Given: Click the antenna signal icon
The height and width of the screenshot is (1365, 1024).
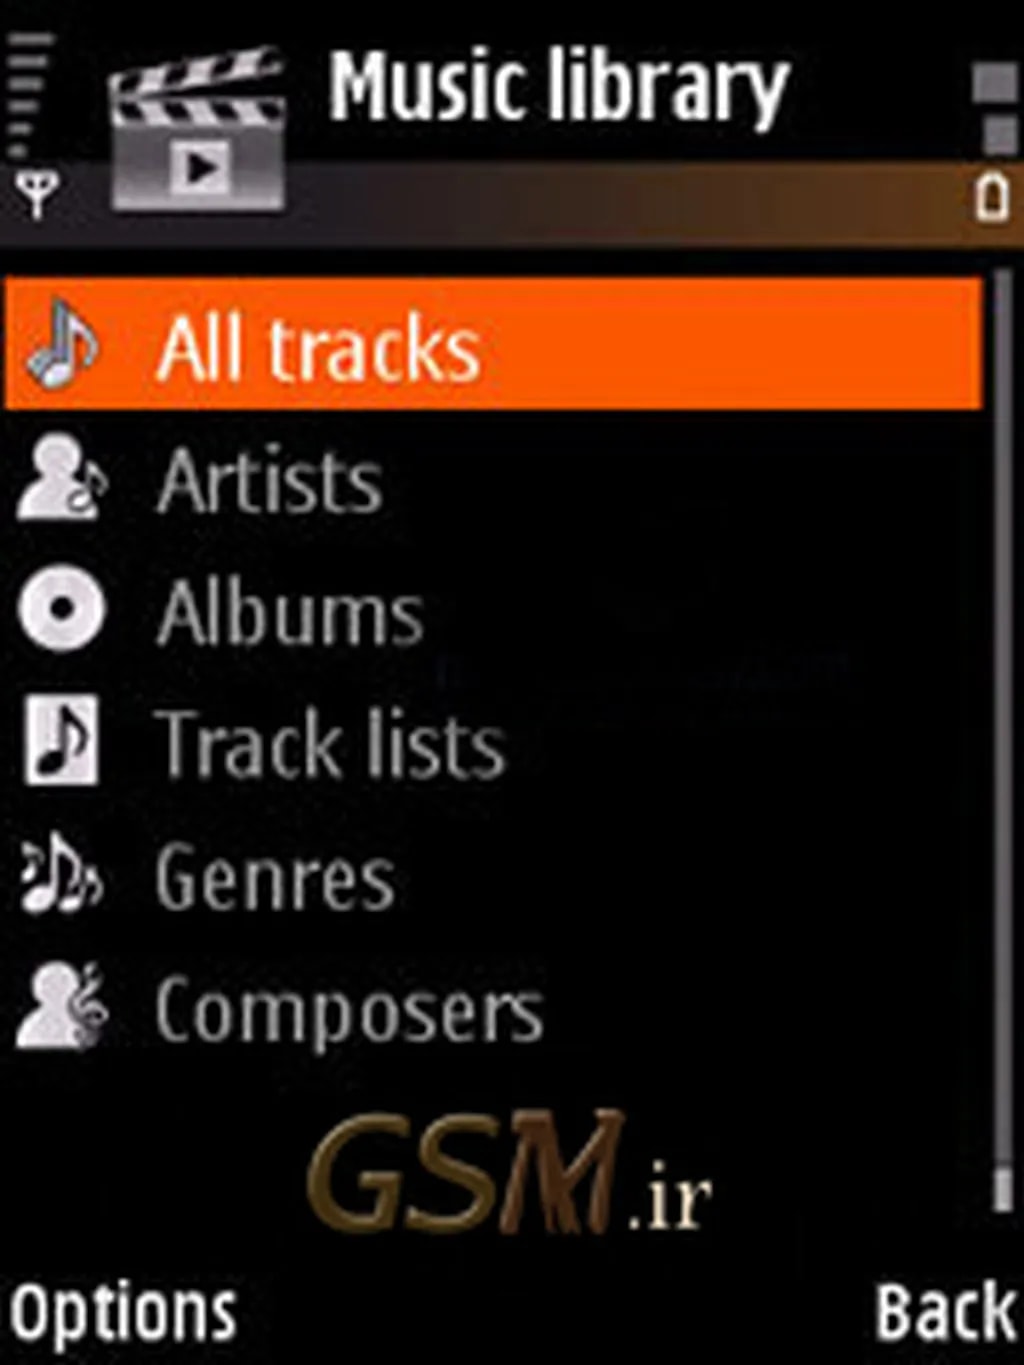Looking at the screenshot, I should point(37,194).
